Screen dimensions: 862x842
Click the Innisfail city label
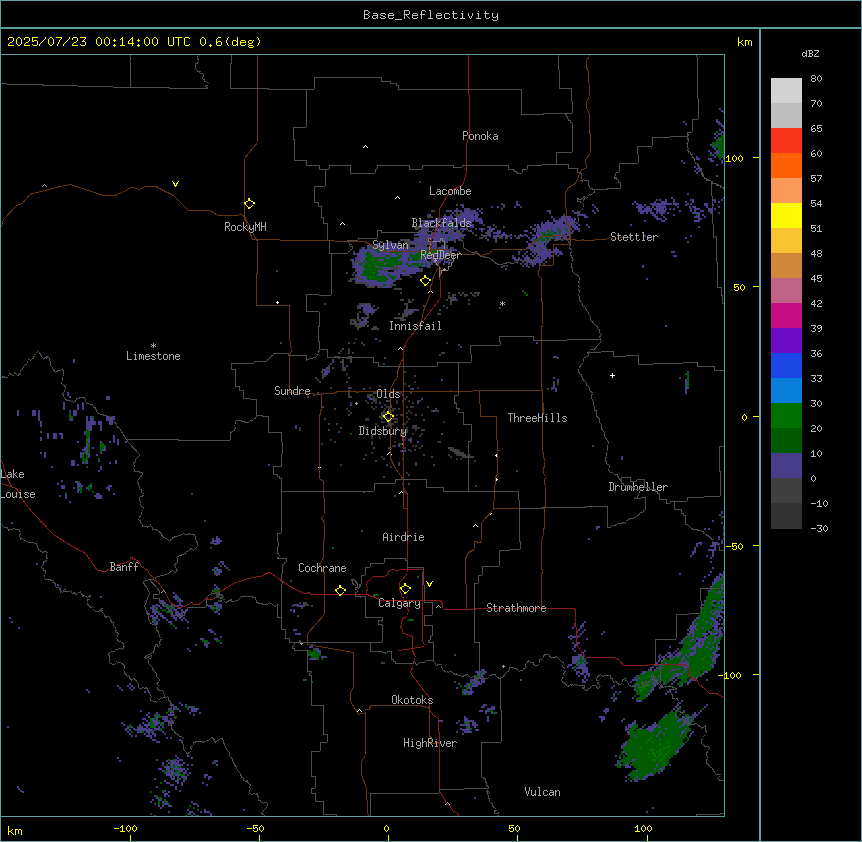point(415,326)
